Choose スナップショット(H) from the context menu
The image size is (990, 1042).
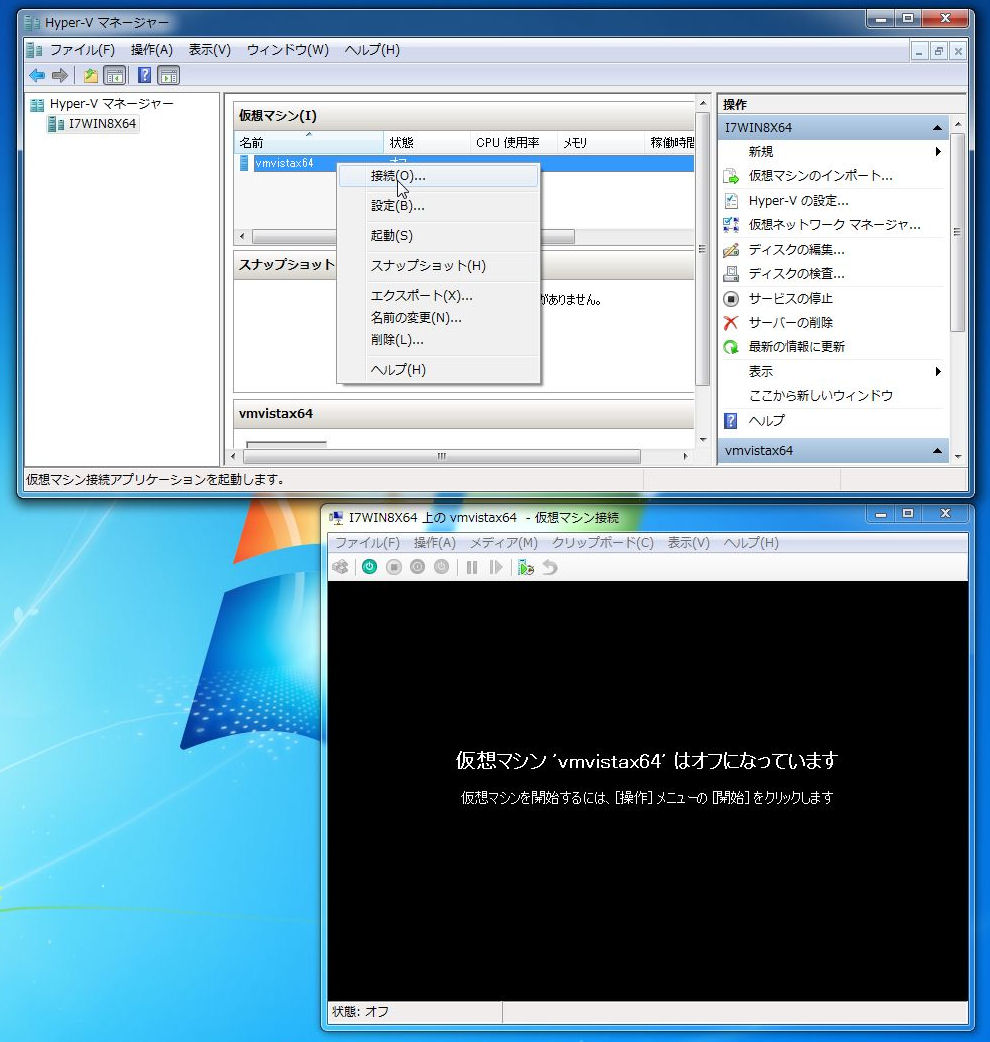[x=439, y=266]
